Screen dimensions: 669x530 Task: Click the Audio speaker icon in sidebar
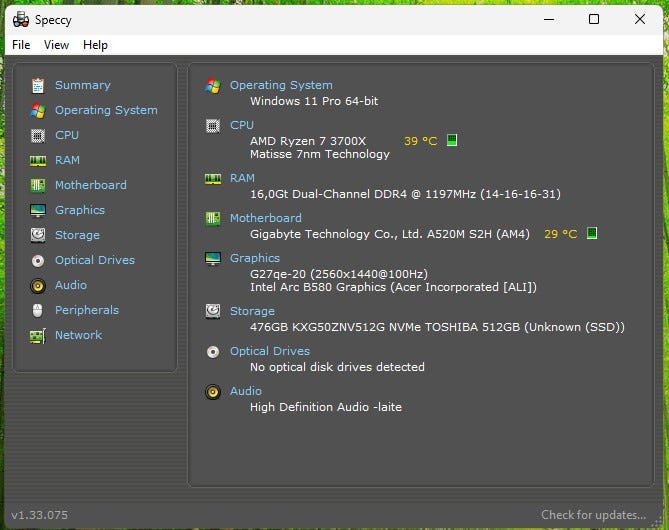click(x=38, y=285)
